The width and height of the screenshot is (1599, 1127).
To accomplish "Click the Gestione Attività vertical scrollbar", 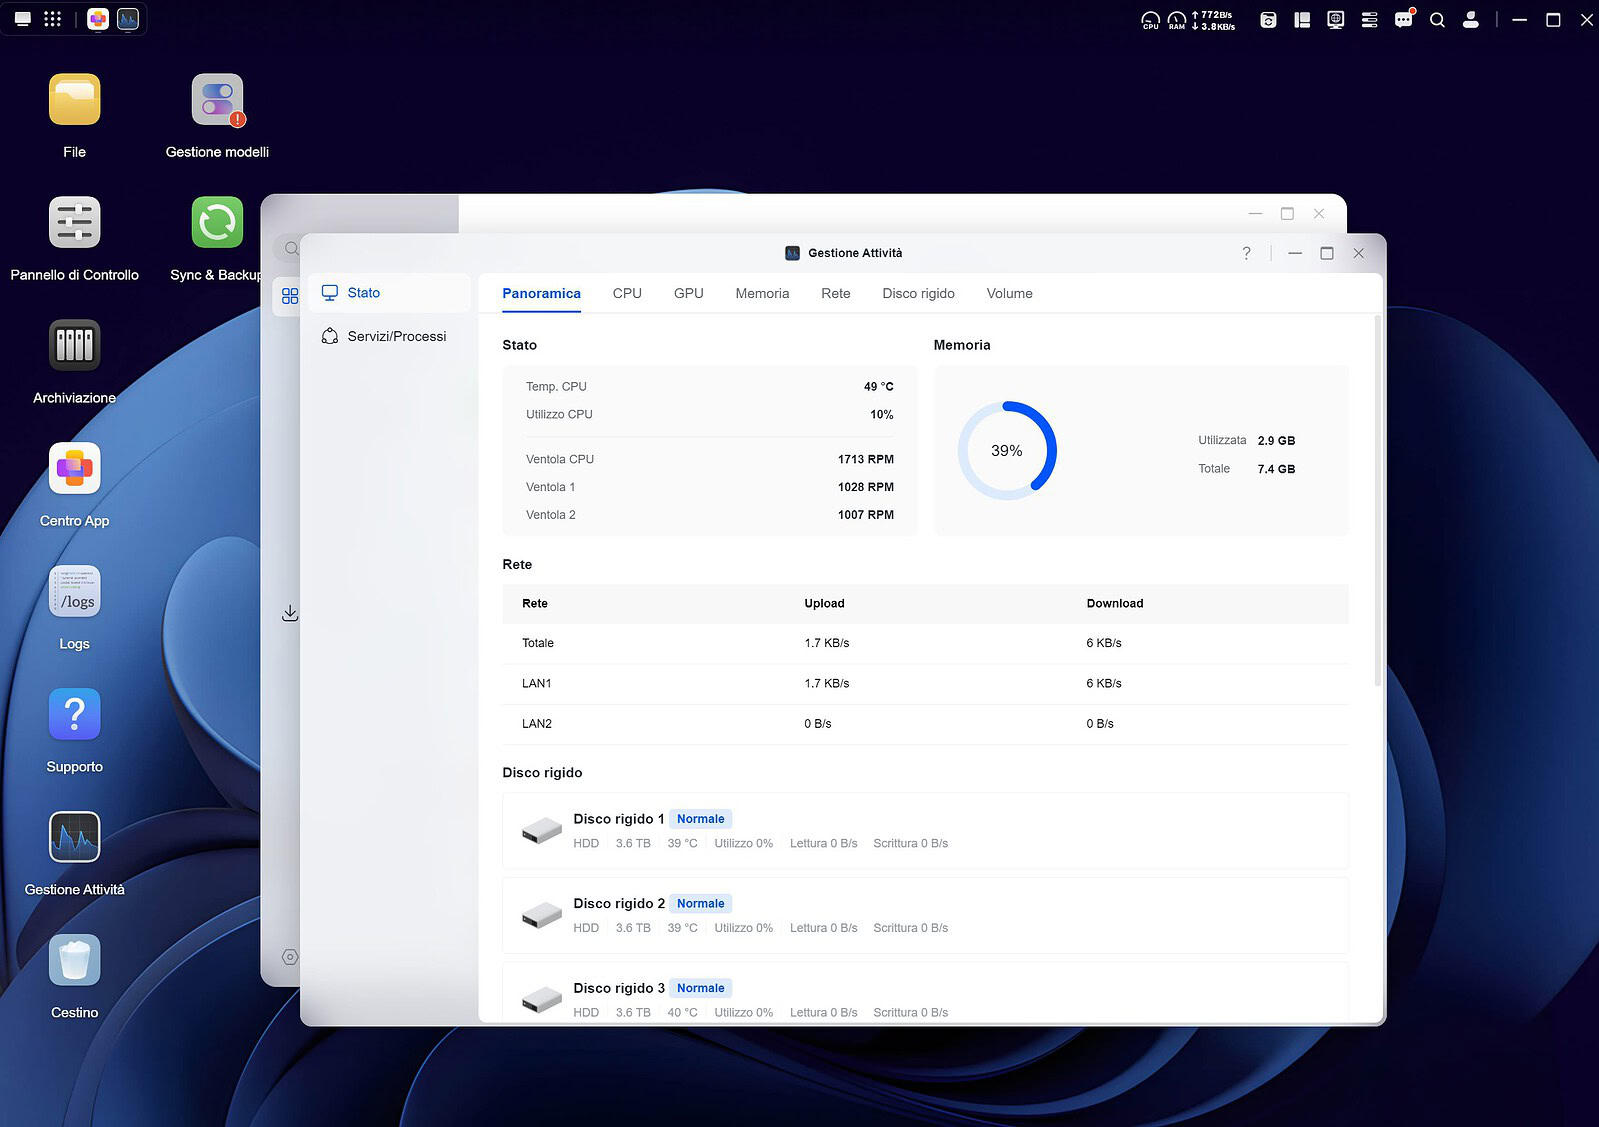I will click(x=1378, y=500).
